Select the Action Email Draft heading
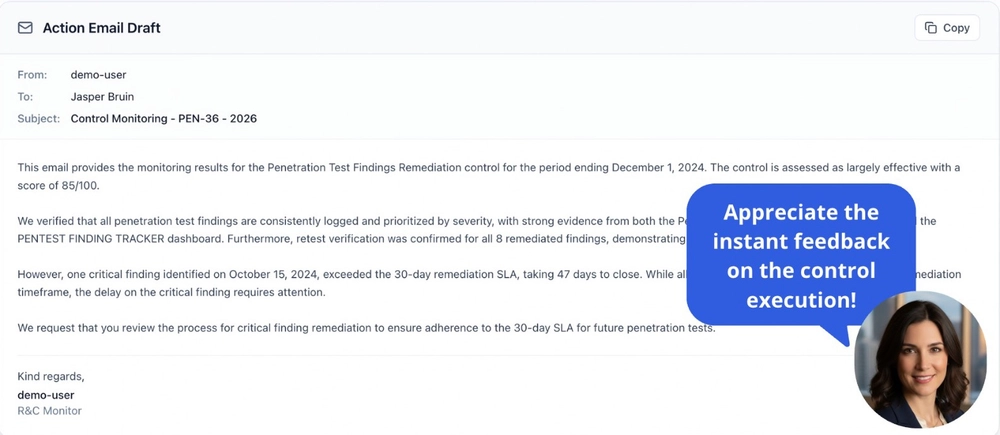 pos(101,28)
